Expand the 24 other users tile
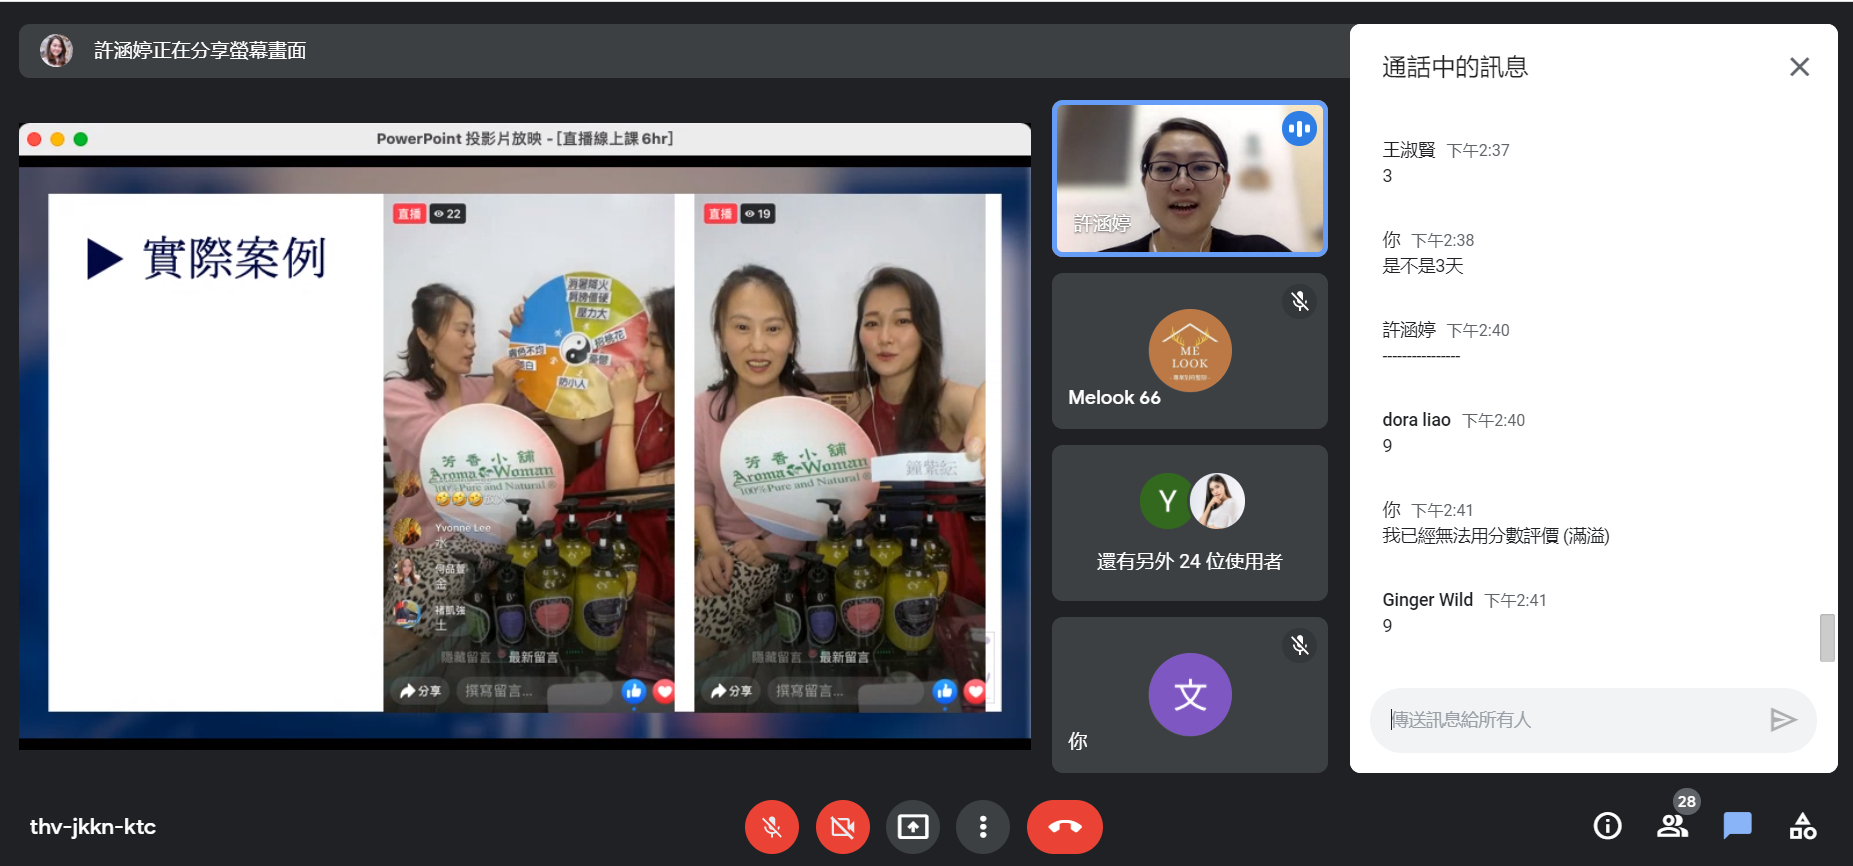This screenshot has width=1853, height=866. [1189, 523]
